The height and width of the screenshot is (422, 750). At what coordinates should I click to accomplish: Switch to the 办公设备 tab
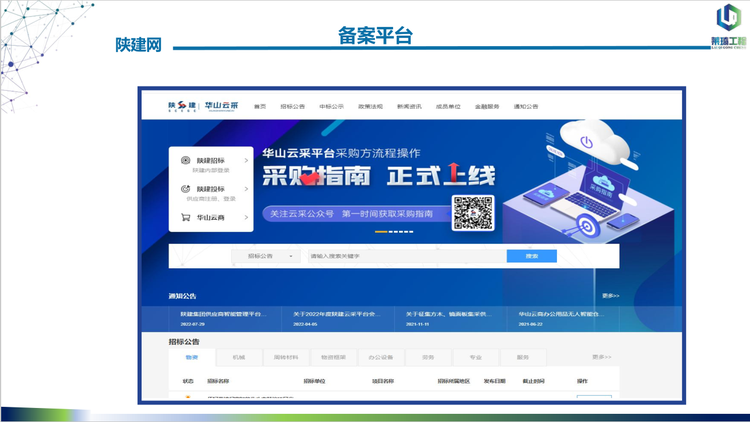click(x=381, y=357)
